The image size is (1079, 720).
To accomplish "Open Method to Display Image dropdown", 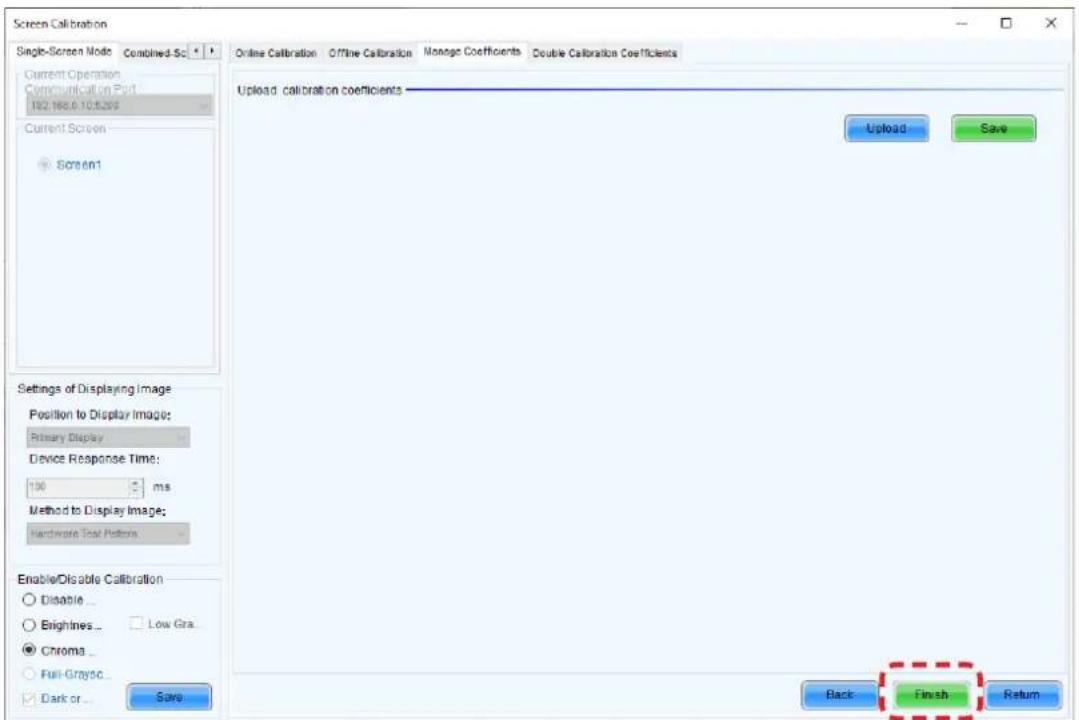I will [108, 534].
